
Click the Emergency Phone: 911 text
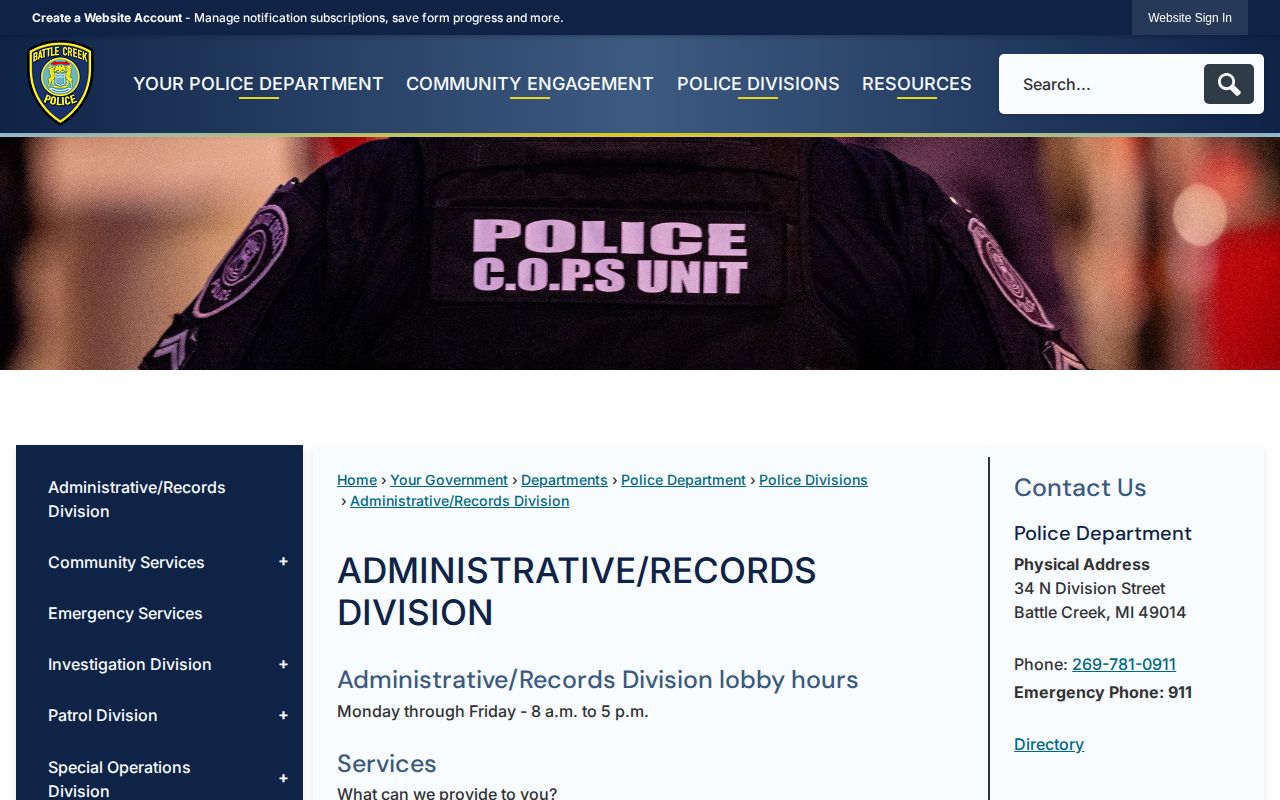(1103, 692)
